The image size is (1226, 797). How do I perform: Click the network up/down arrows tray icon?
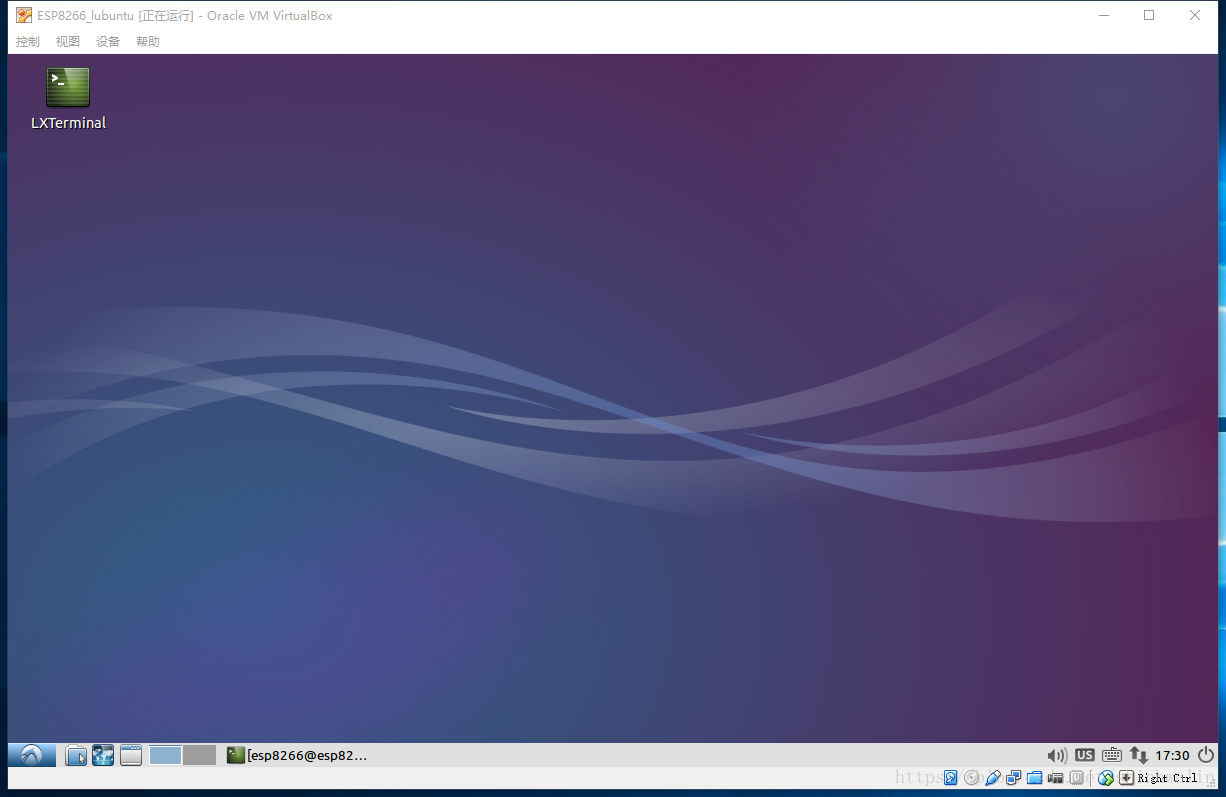[1138, 755]
